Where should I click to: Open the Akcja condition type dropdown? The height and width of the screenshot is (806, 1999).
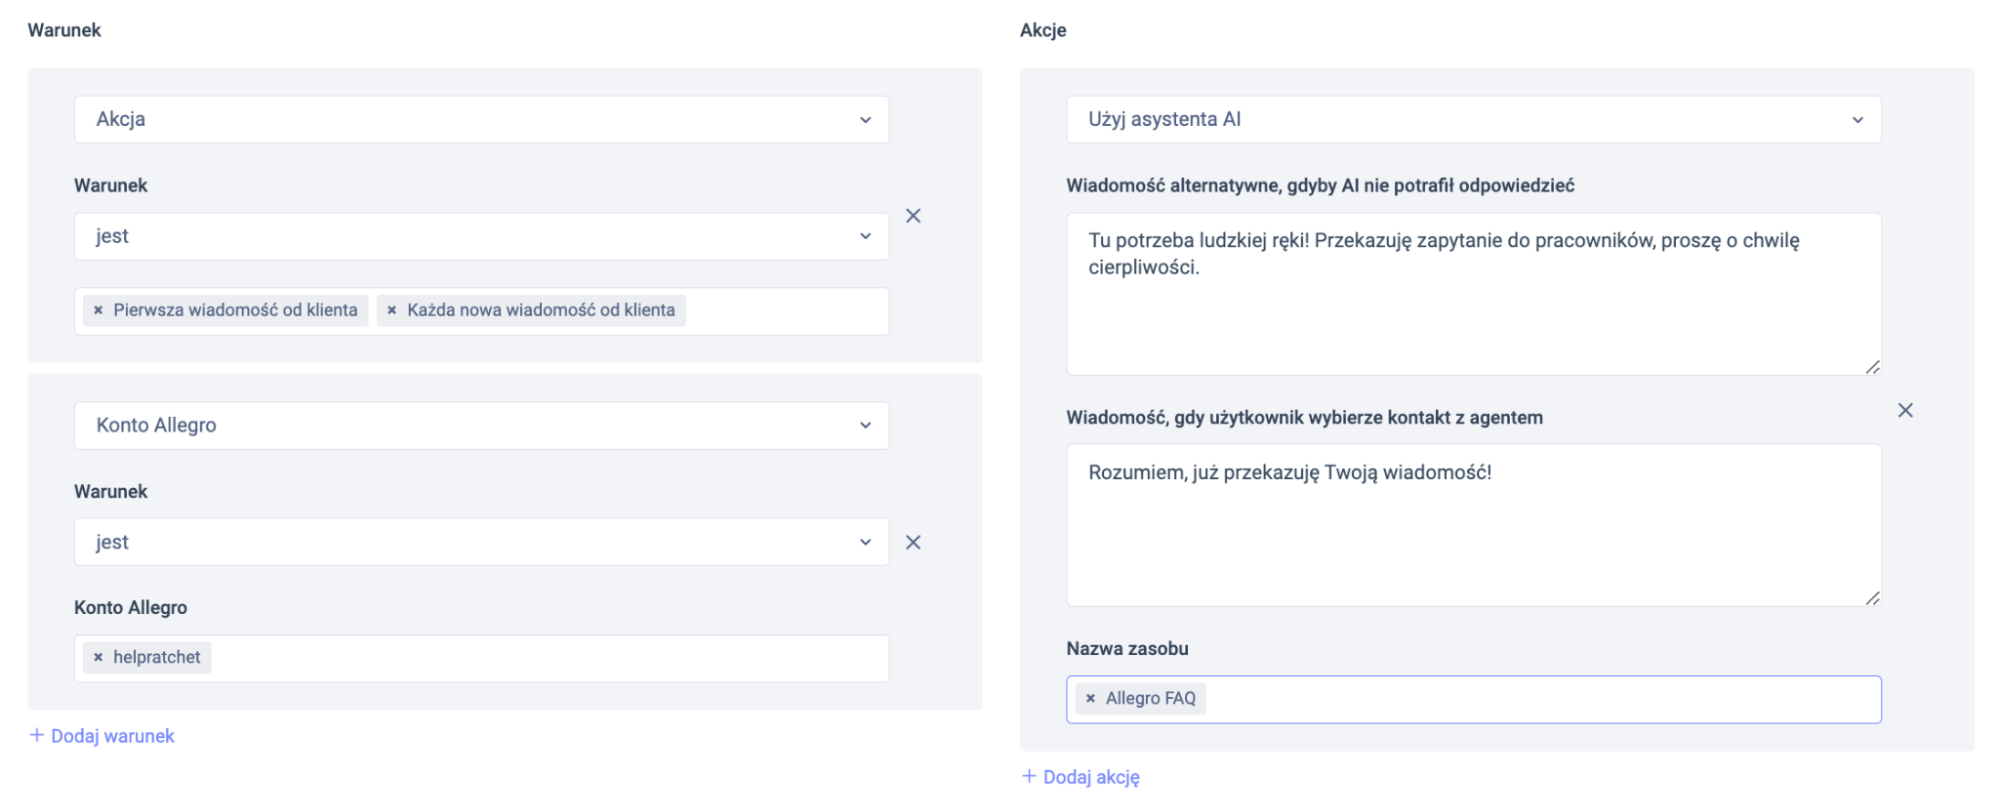[x=481, y=119]
